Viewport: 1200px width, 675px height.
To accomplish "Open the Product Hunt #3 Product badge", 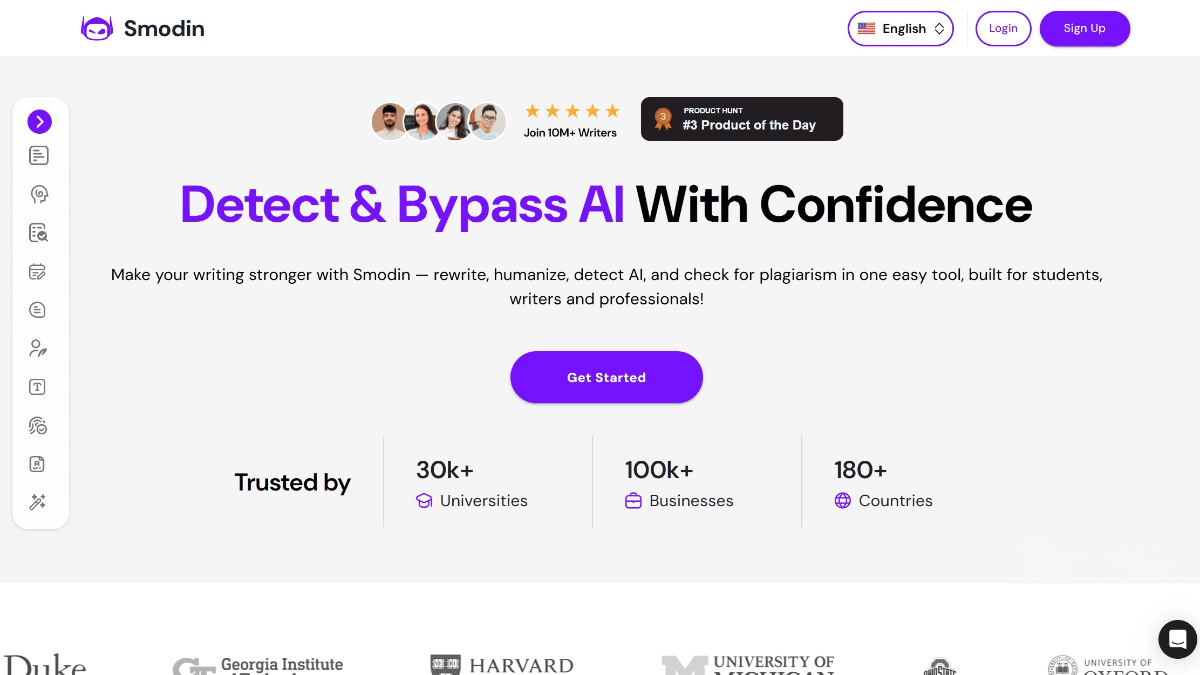I will pyautogui.click(x=742, y=119).
